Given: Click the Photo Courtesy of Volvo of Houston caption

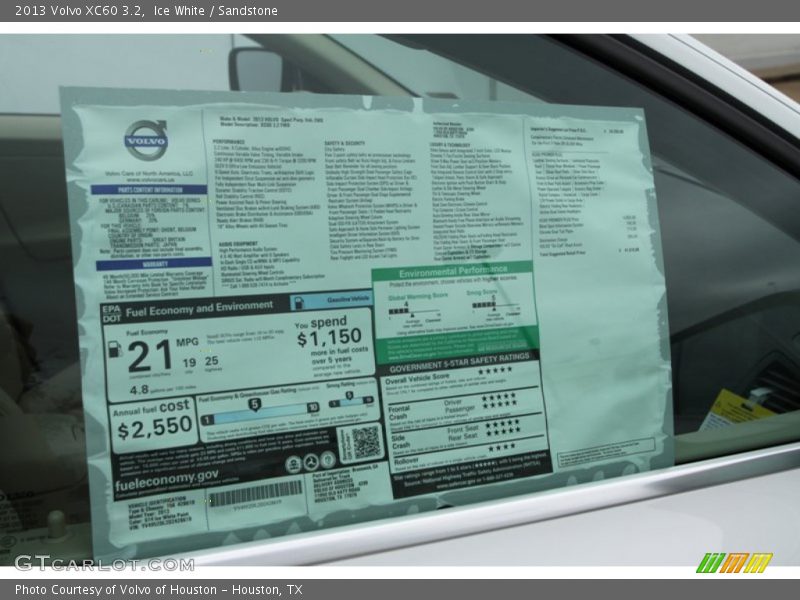Looking at the screenshot, I should tap(158, 590).
